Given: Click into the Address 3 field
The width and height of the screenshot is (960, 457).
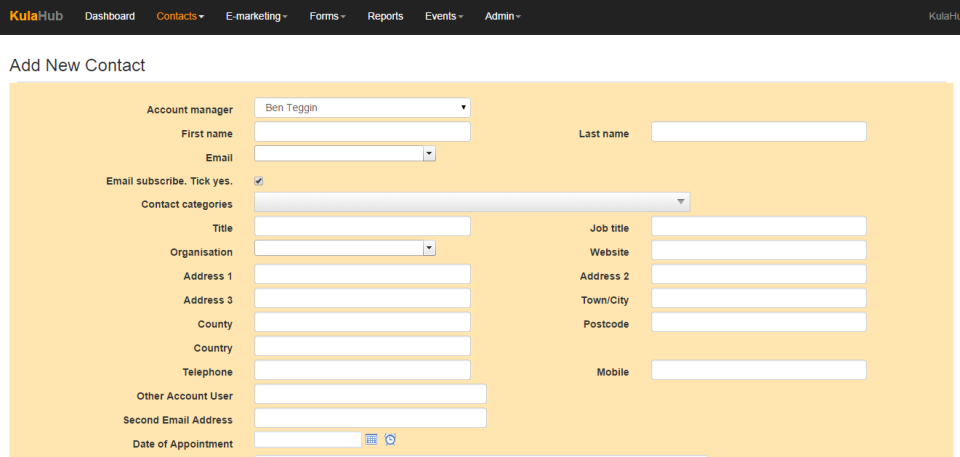Looking at the screenshot, I should 362,298.
